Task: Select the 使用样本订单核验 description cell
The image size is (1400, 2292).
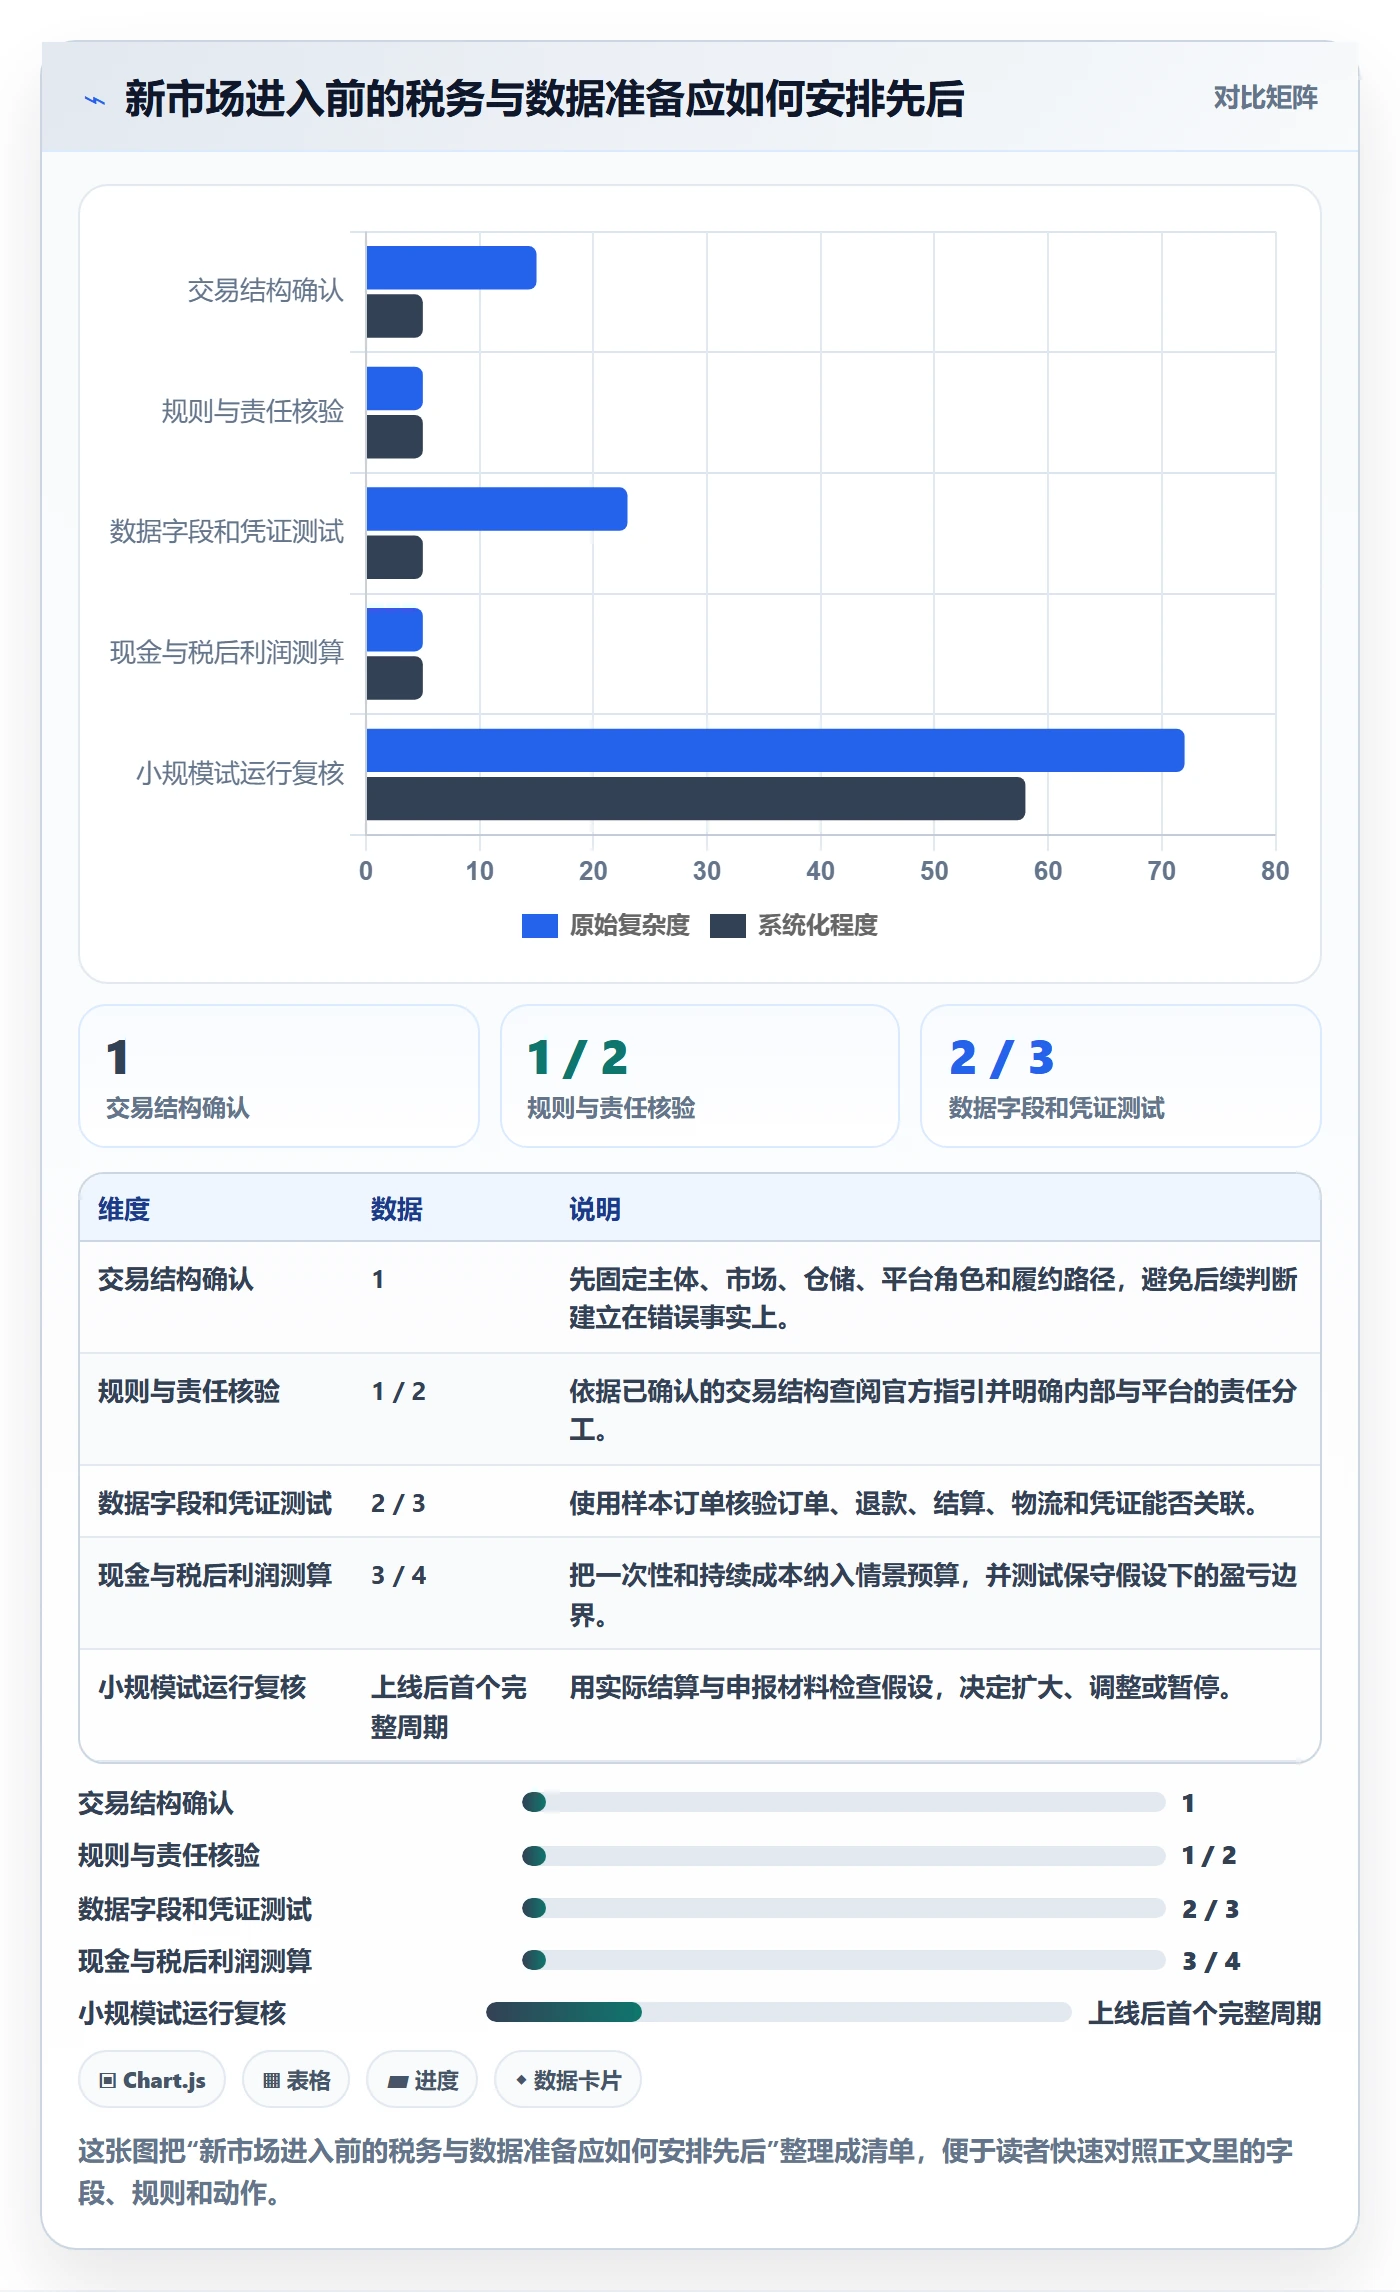Action: 914,1503
